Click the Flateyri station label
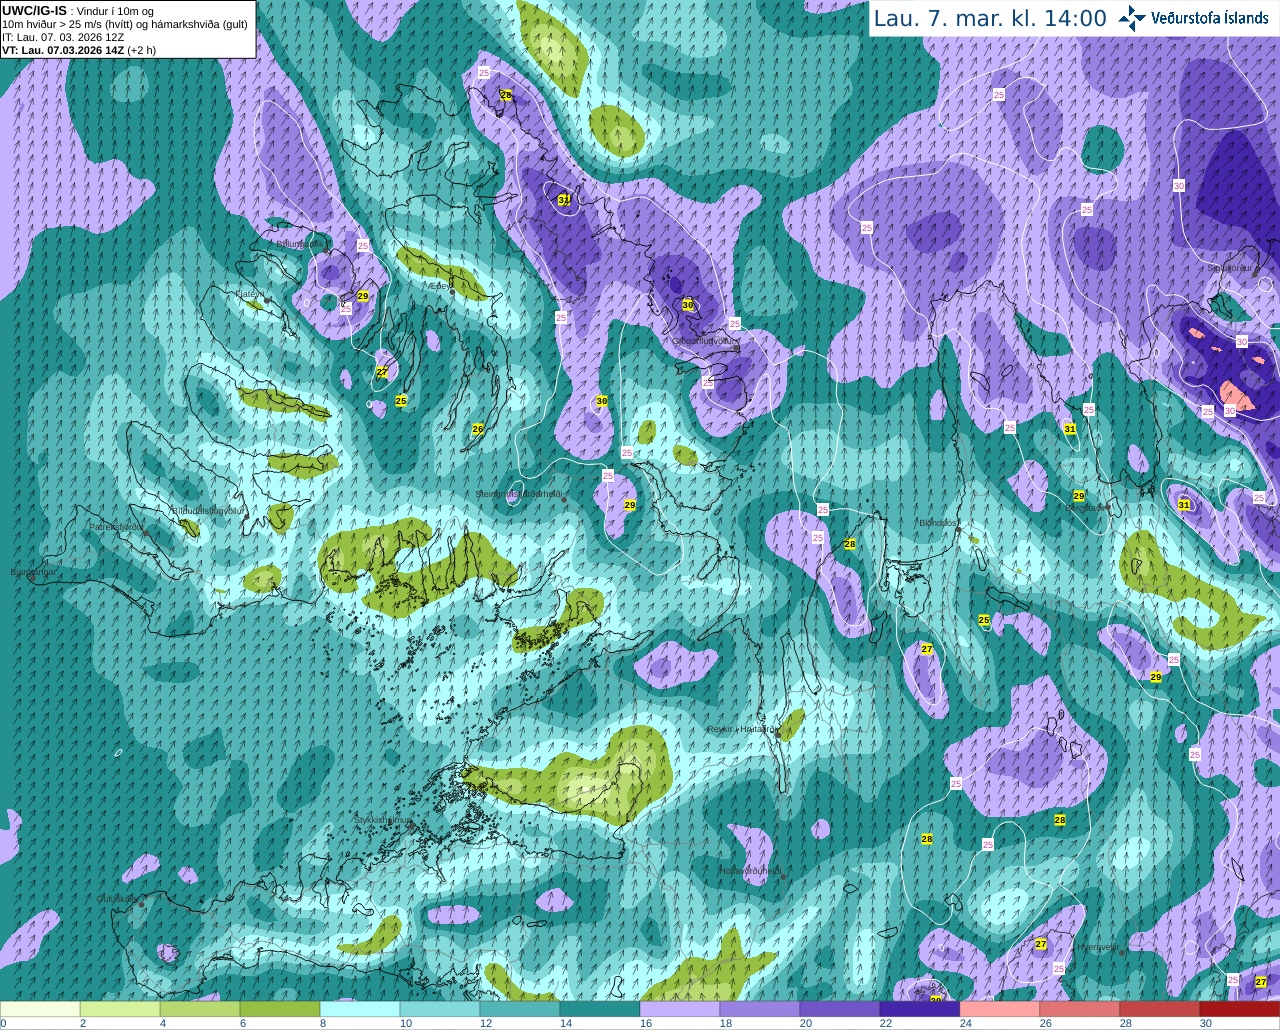Screen dimensions: 1280x1030 [x=250, y=294]
